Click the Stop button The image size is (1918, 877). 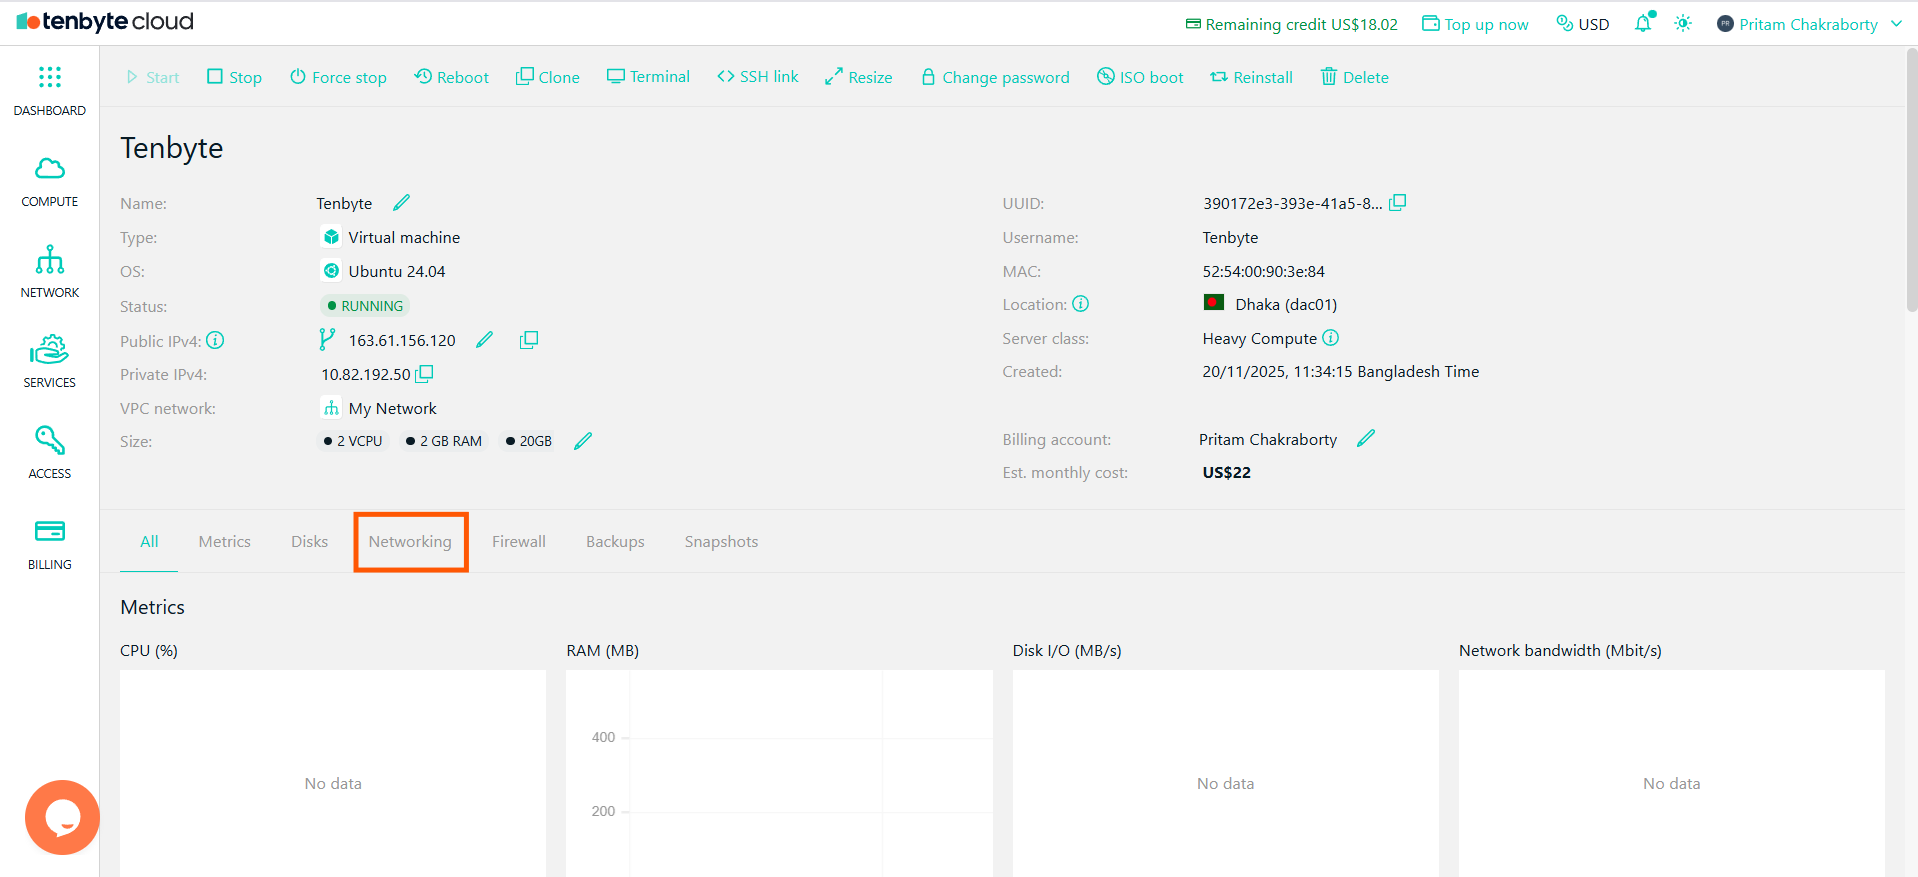tap(234, 77)
